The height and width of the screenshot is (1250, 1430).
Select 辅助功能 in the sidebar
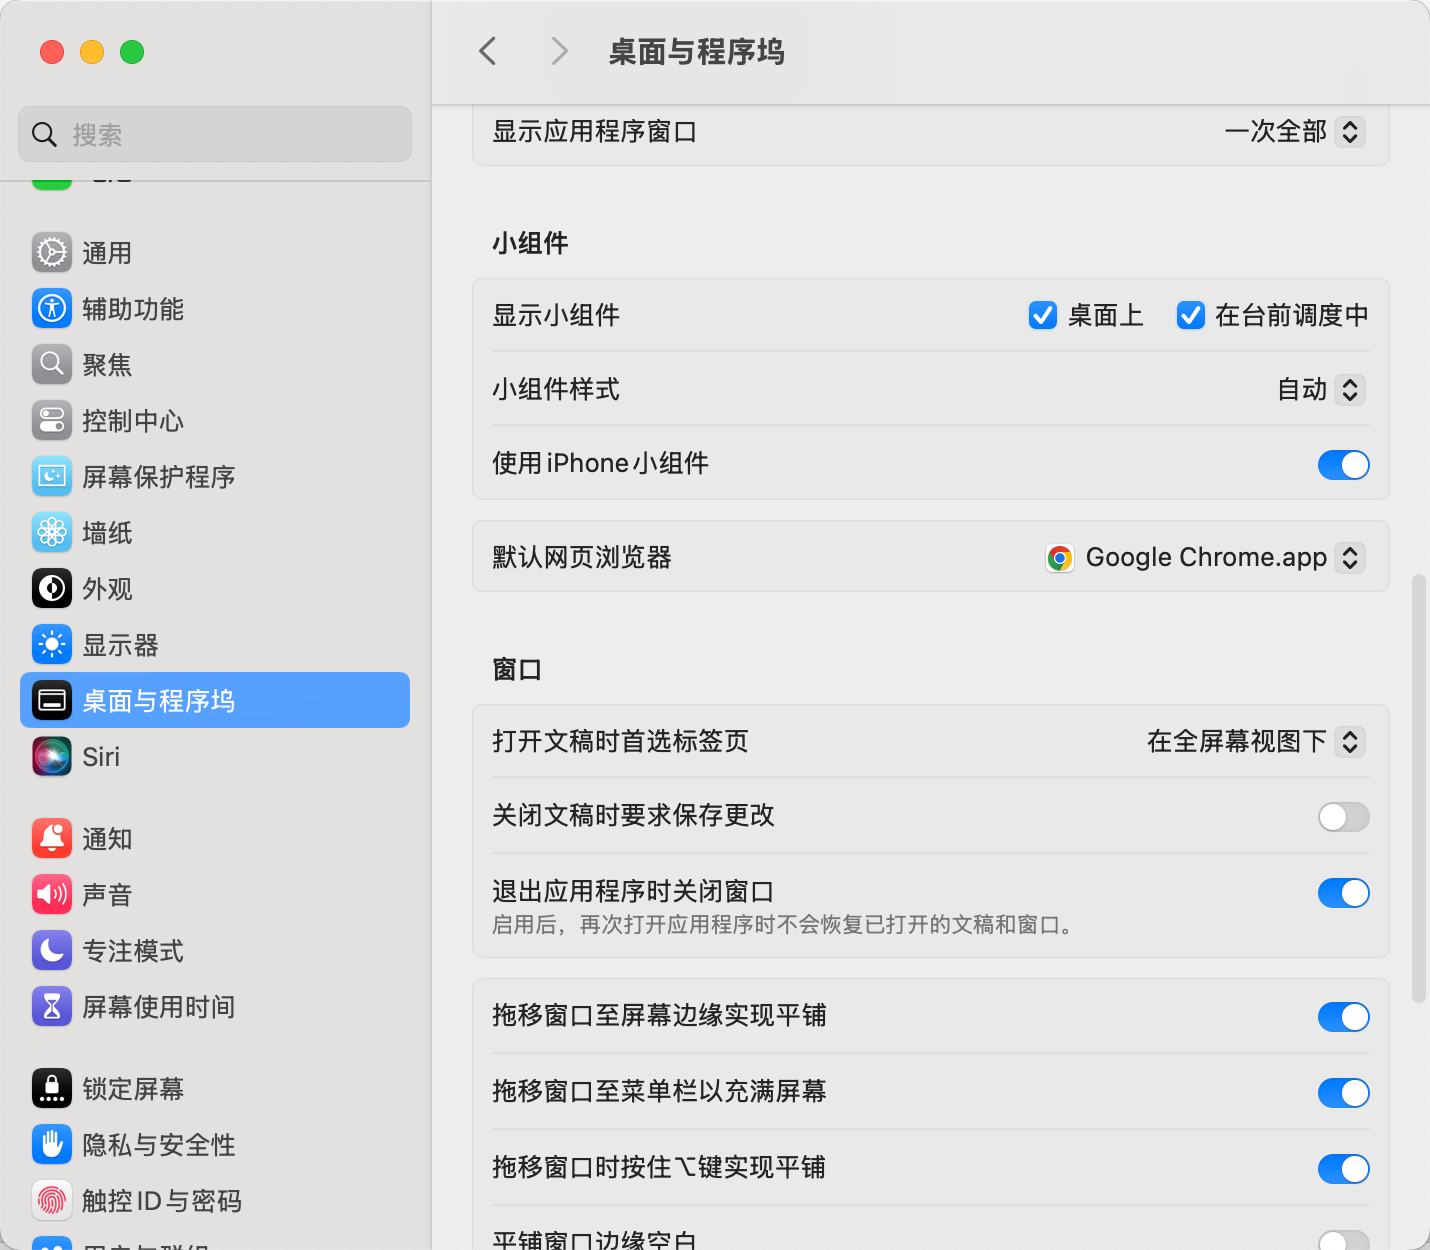click(x=215, y=309)
